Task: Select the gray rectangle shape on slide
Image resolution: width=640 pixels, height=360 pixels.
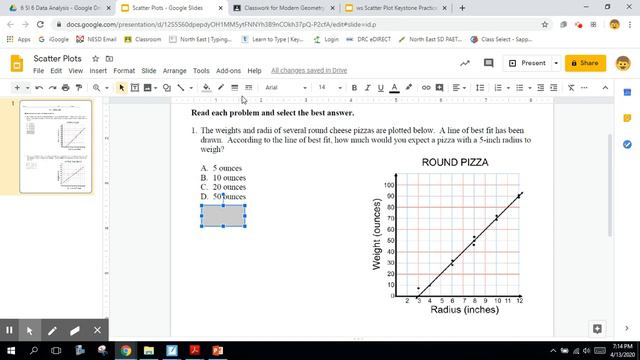Action: coord(223,216)
